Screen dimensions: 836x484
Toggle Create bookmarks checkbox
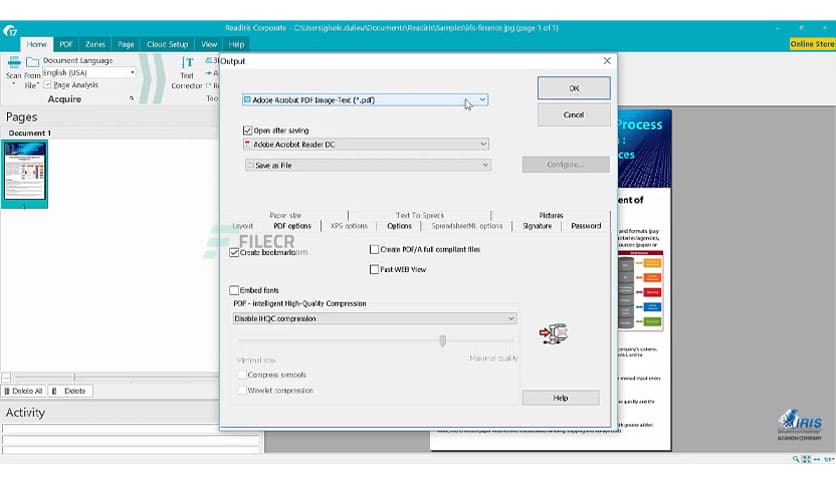pyautogui.click(x=234, y=252)
